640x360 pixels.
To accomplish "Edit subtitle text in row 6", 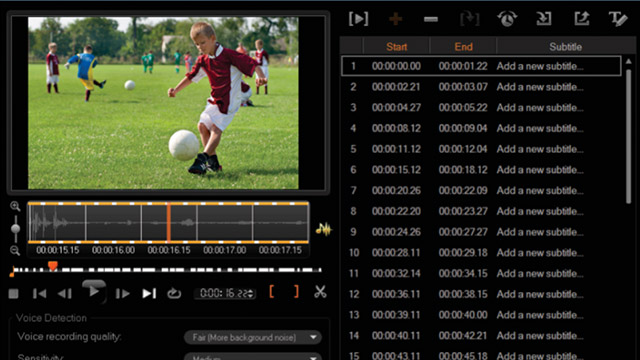I will [x=540, y=170].
